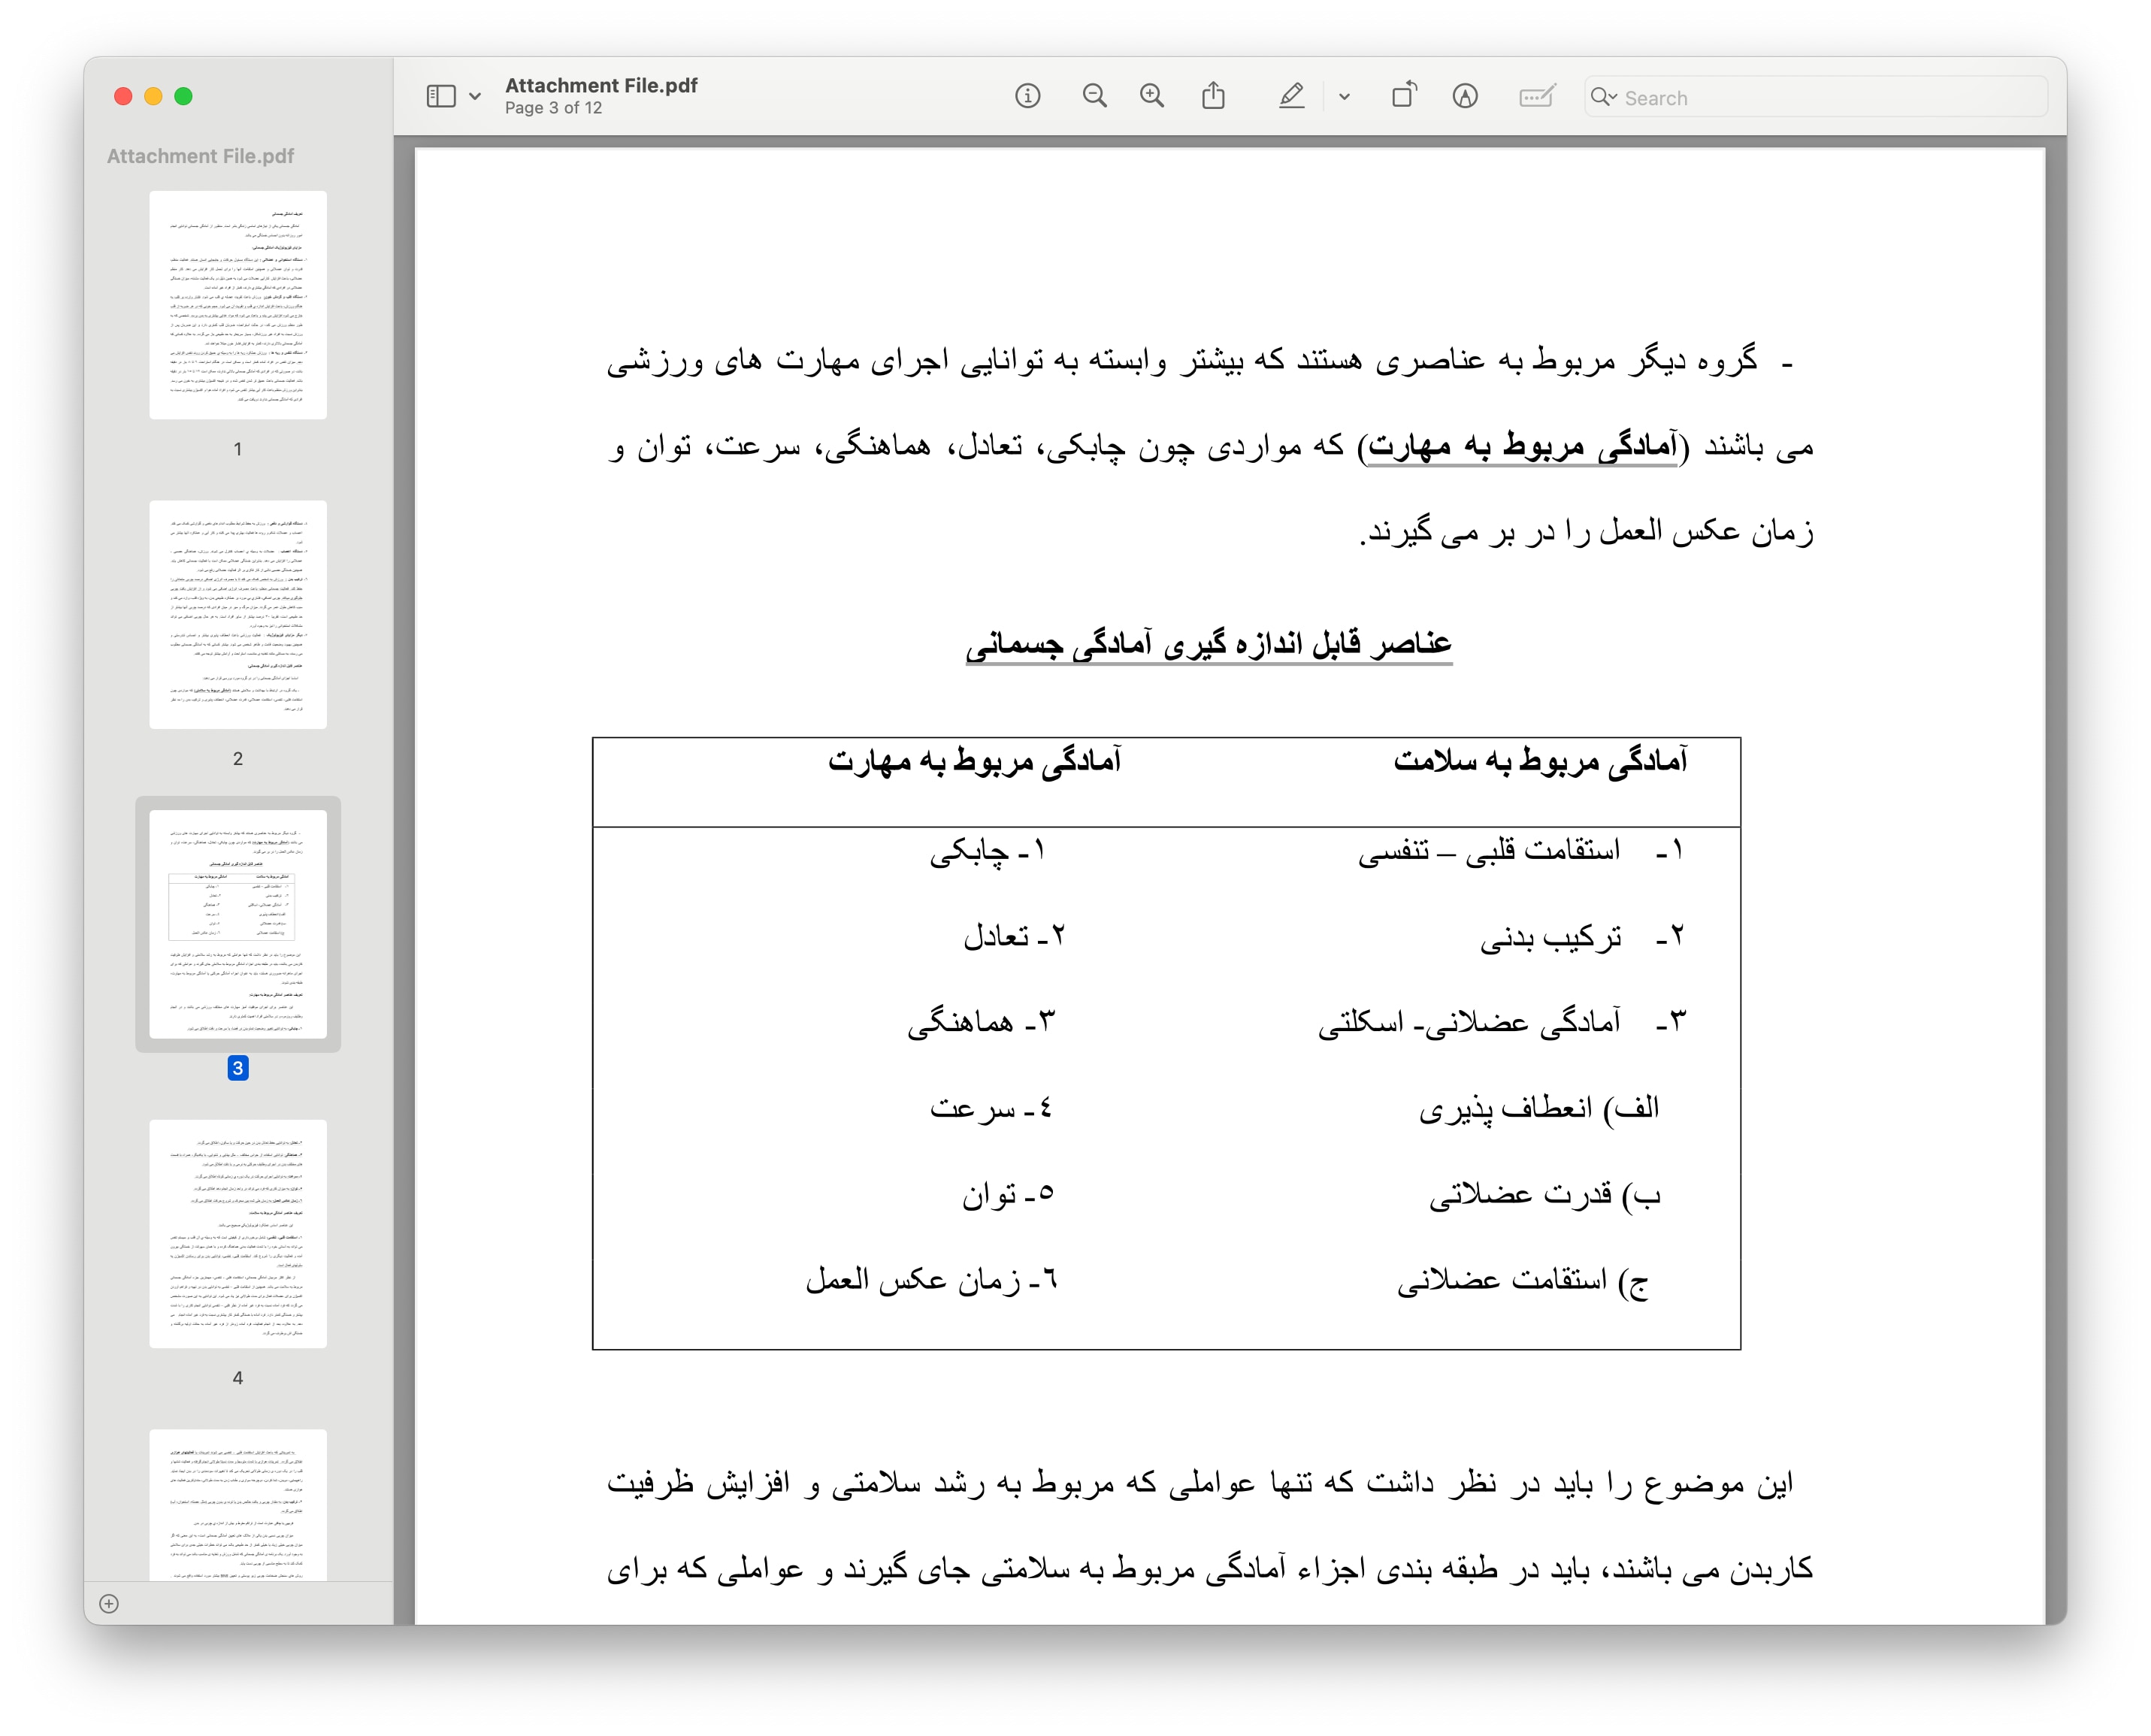Close the Preview window with the red button

coord(123,96)
